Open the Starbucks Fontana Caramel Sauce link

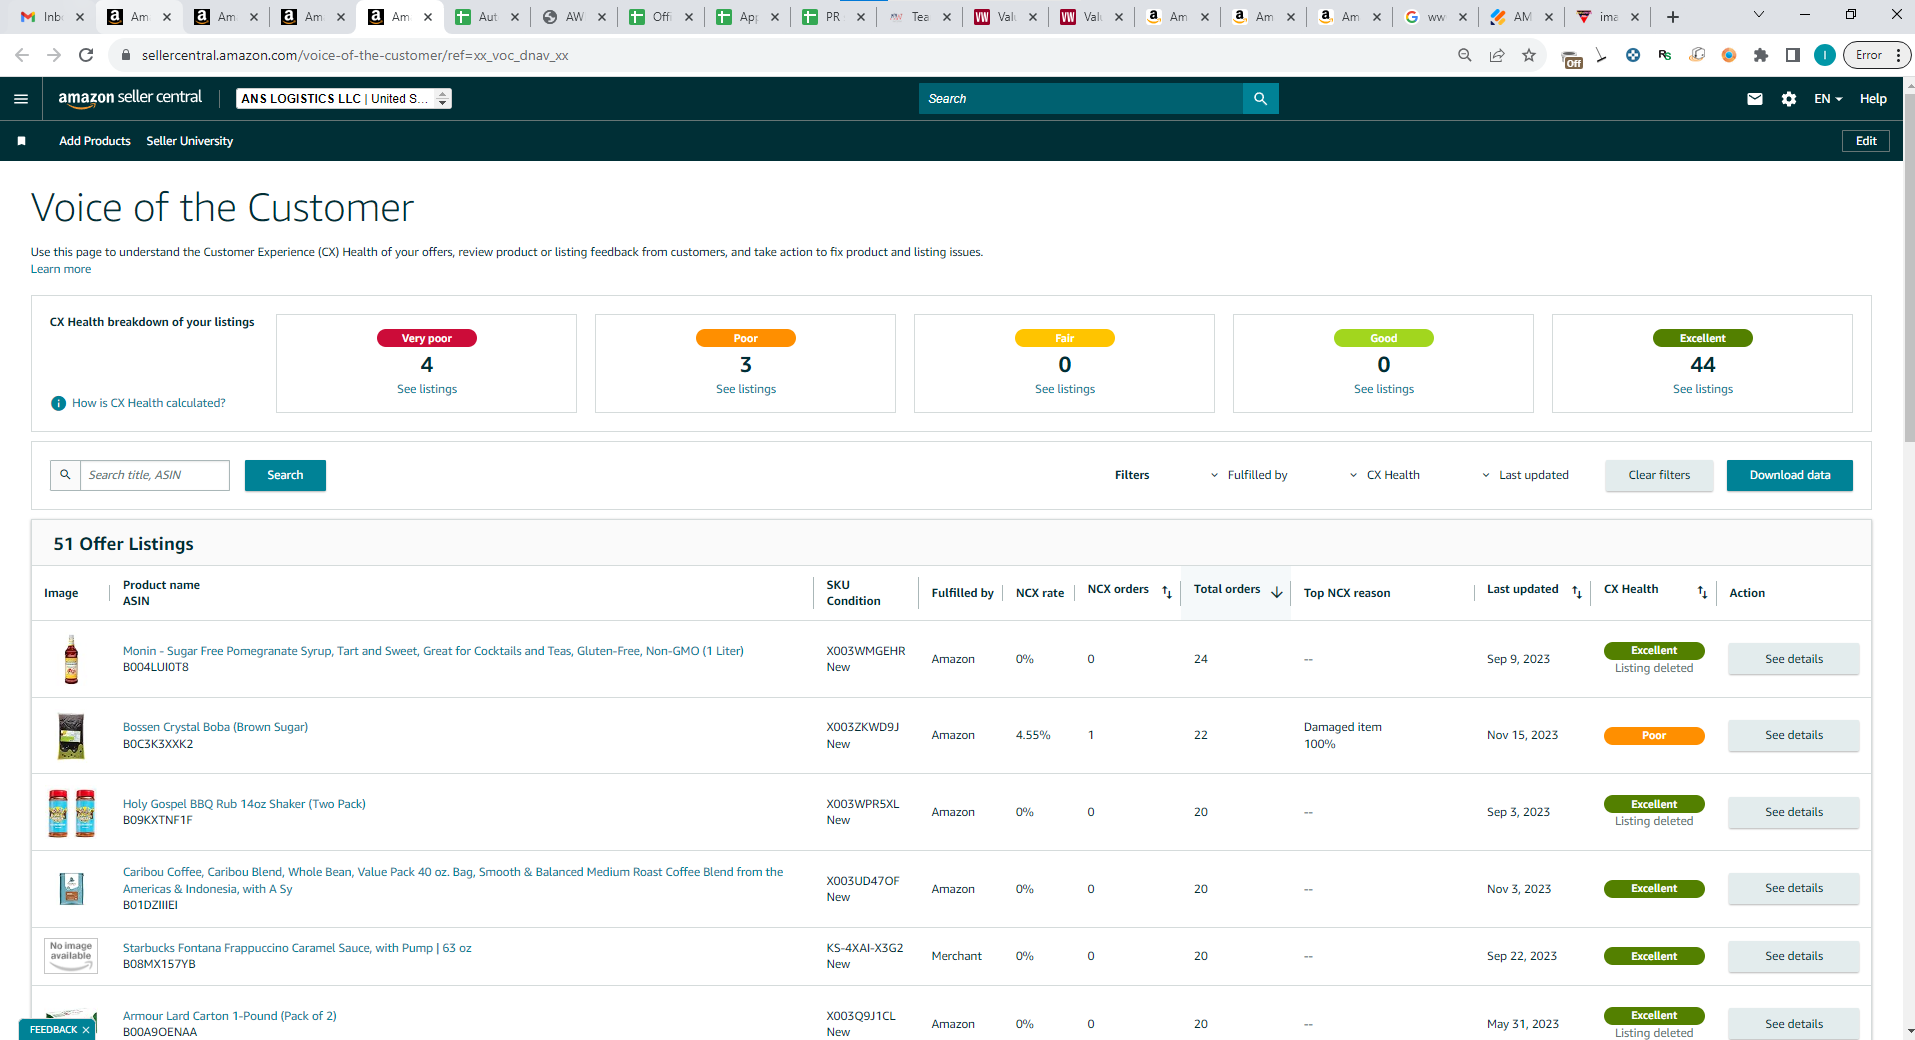point(297,948)
